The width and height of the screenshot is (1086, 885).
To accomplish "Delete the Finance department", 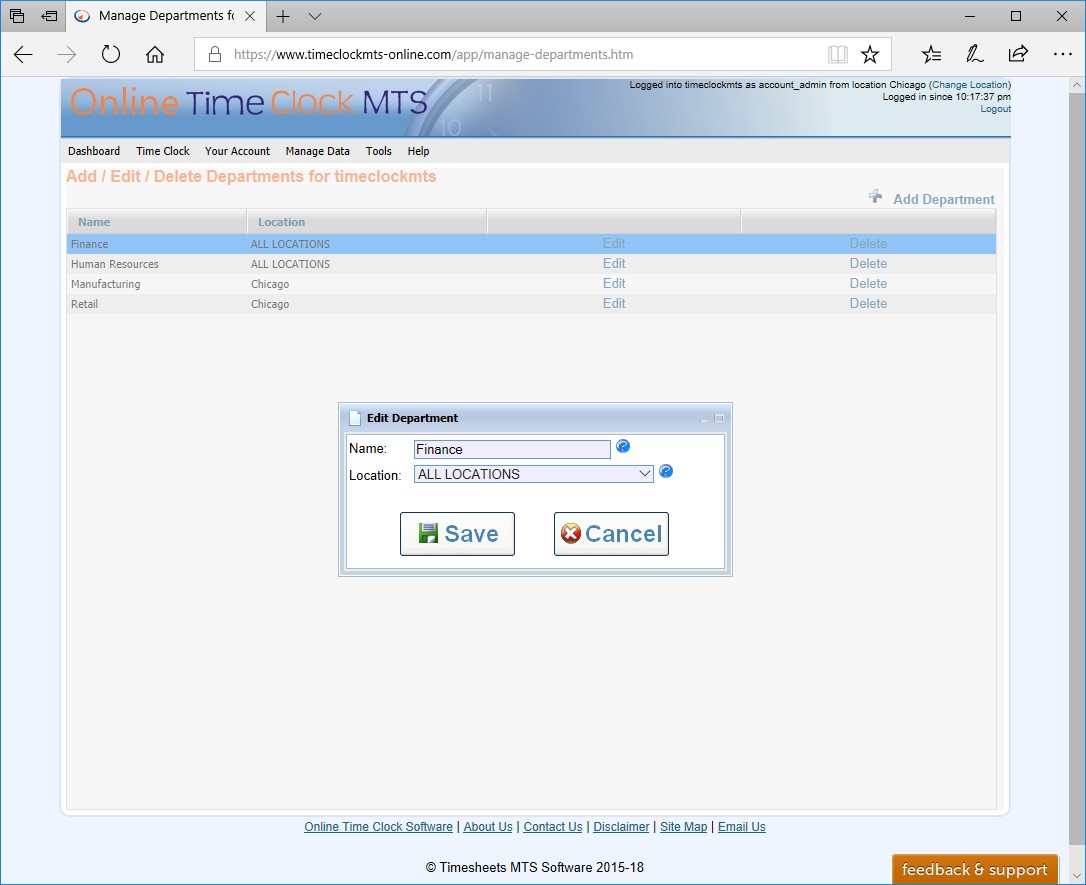I will point(868,243).
